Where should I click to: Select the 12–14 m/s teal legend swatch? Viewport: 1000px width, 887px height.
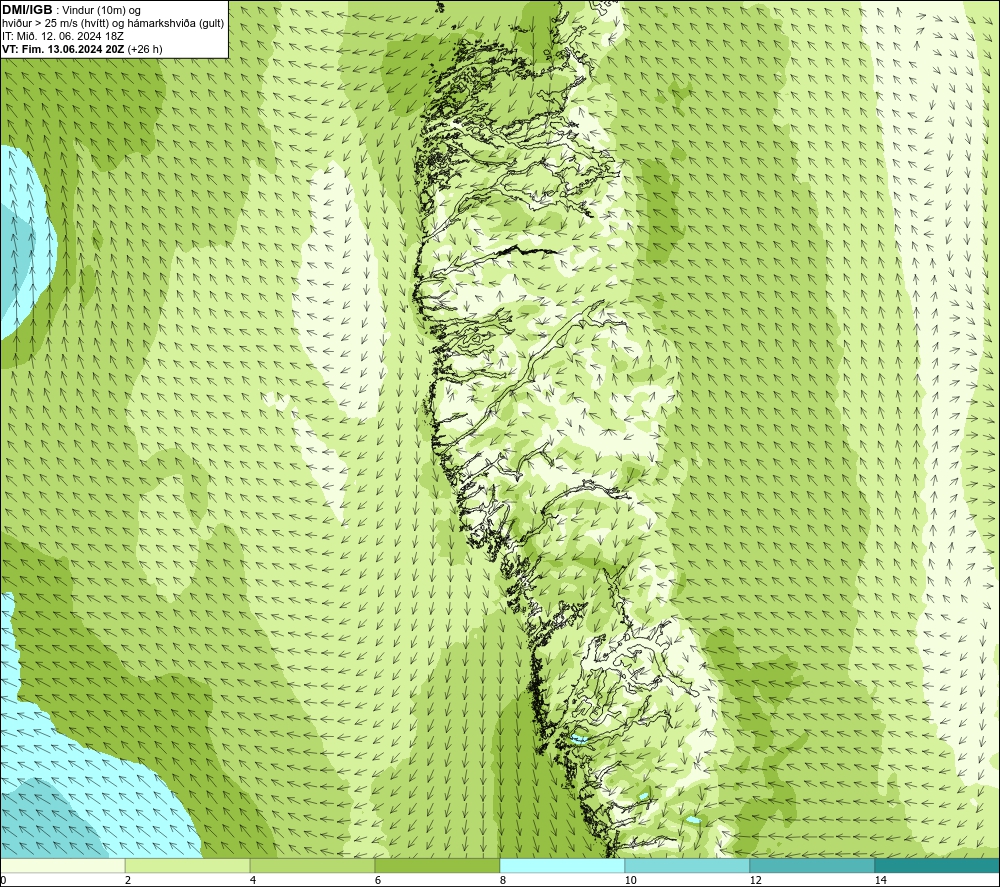[812, 865]
